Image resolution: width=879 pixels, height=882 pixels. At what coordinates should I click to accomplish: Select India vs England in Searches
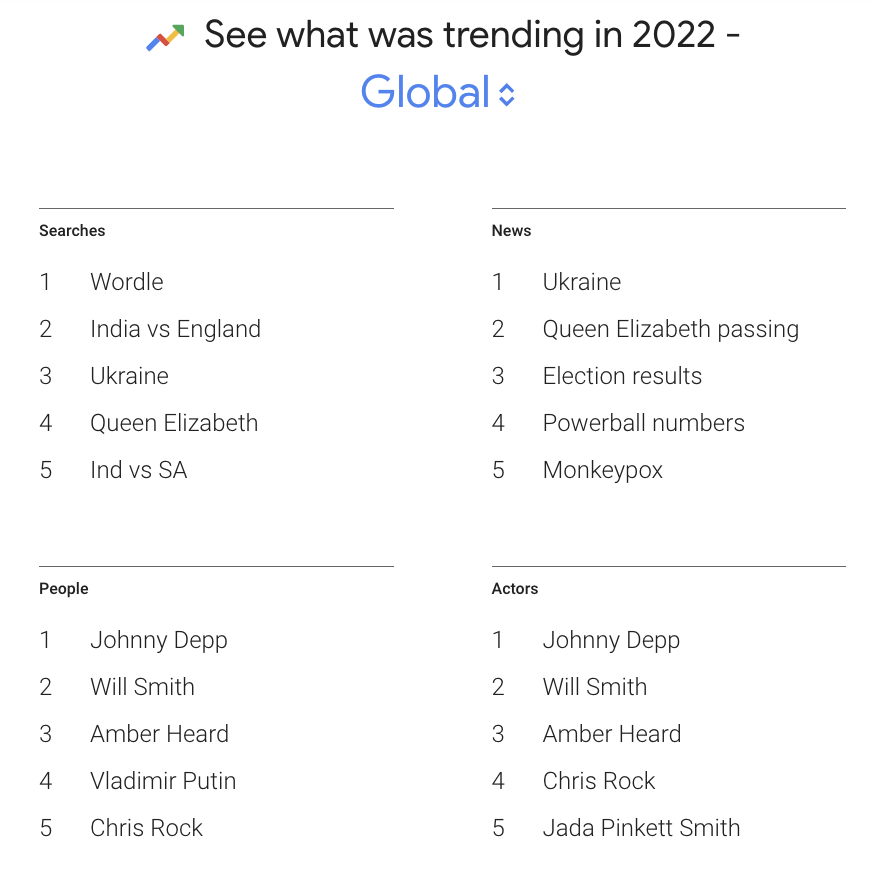click(175, 329)
